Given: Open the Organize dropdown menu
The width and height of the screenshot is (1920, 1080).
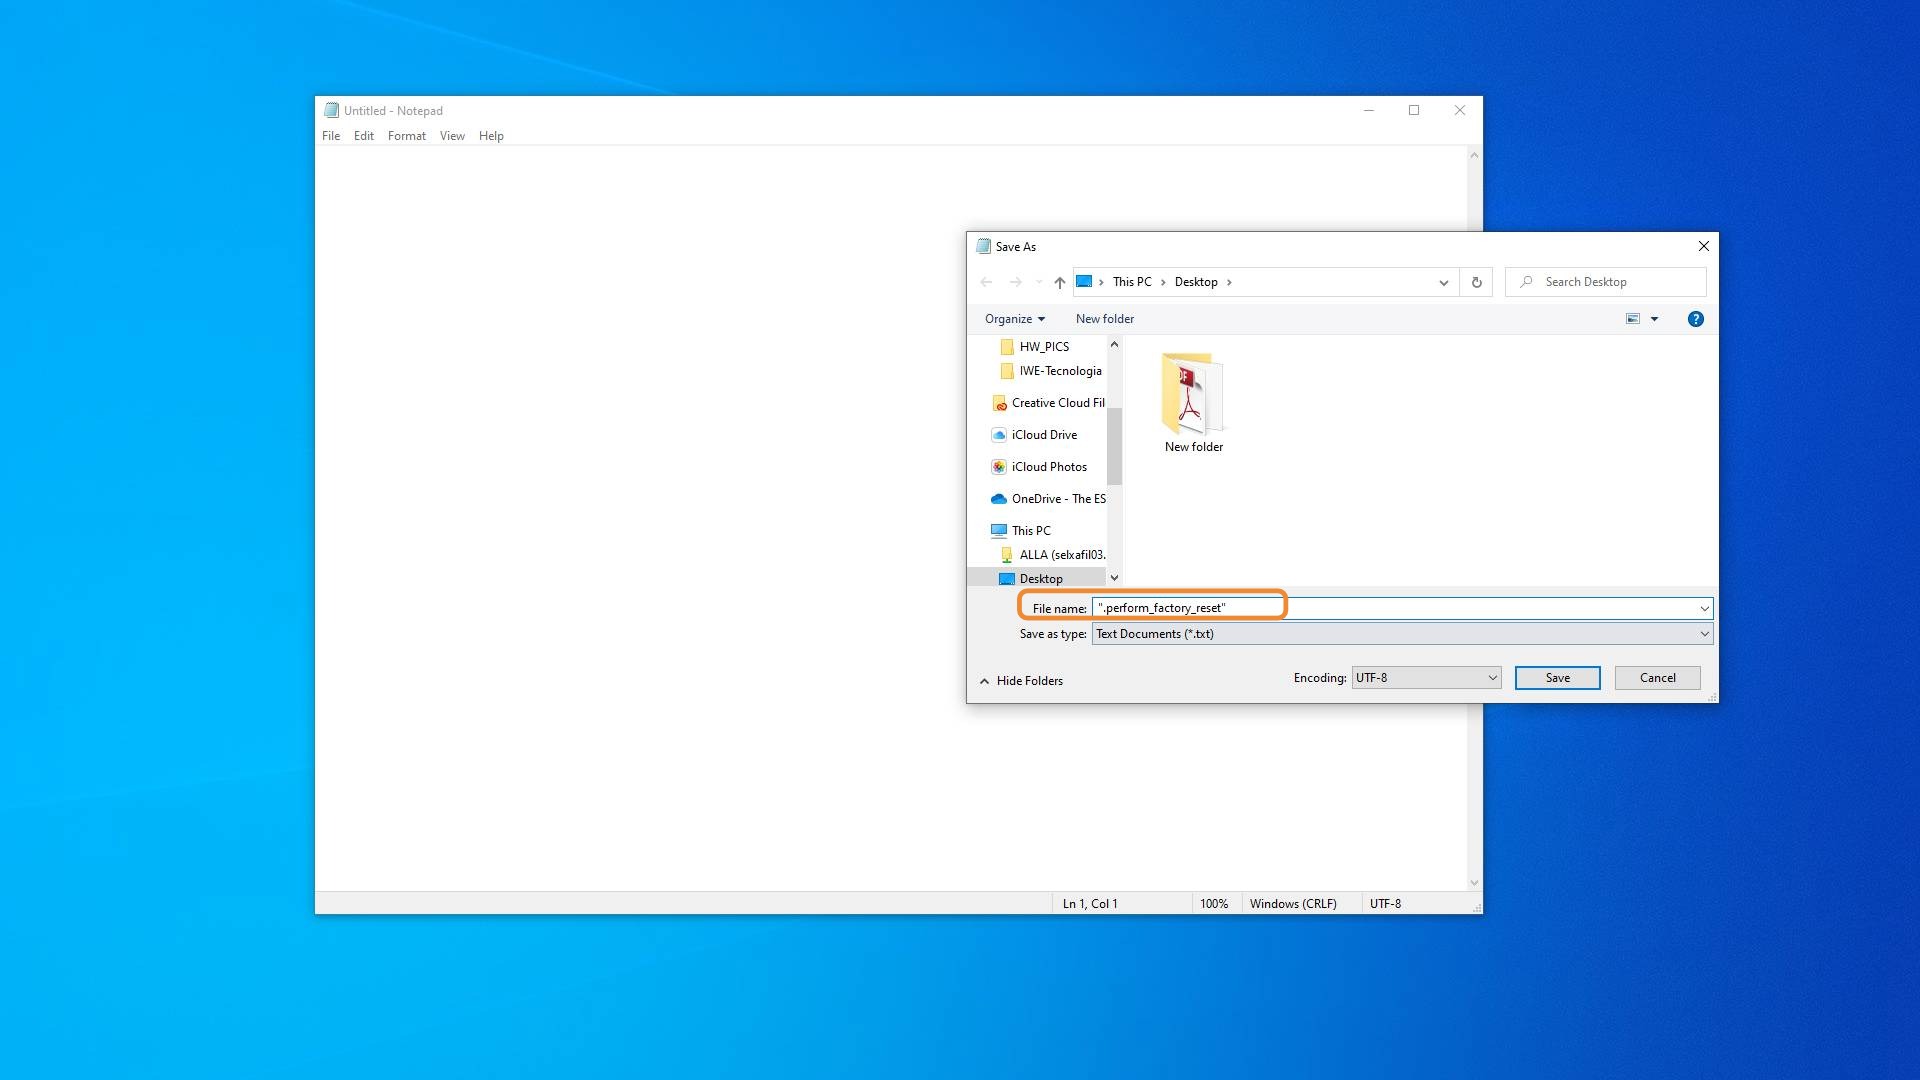Looking at the screenshot, I should pos(1015,319).
